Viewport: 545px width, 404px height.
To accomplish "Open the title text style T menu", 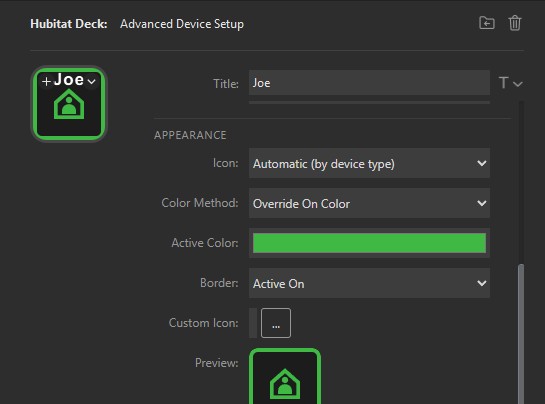I will click(x=510, y=83).
